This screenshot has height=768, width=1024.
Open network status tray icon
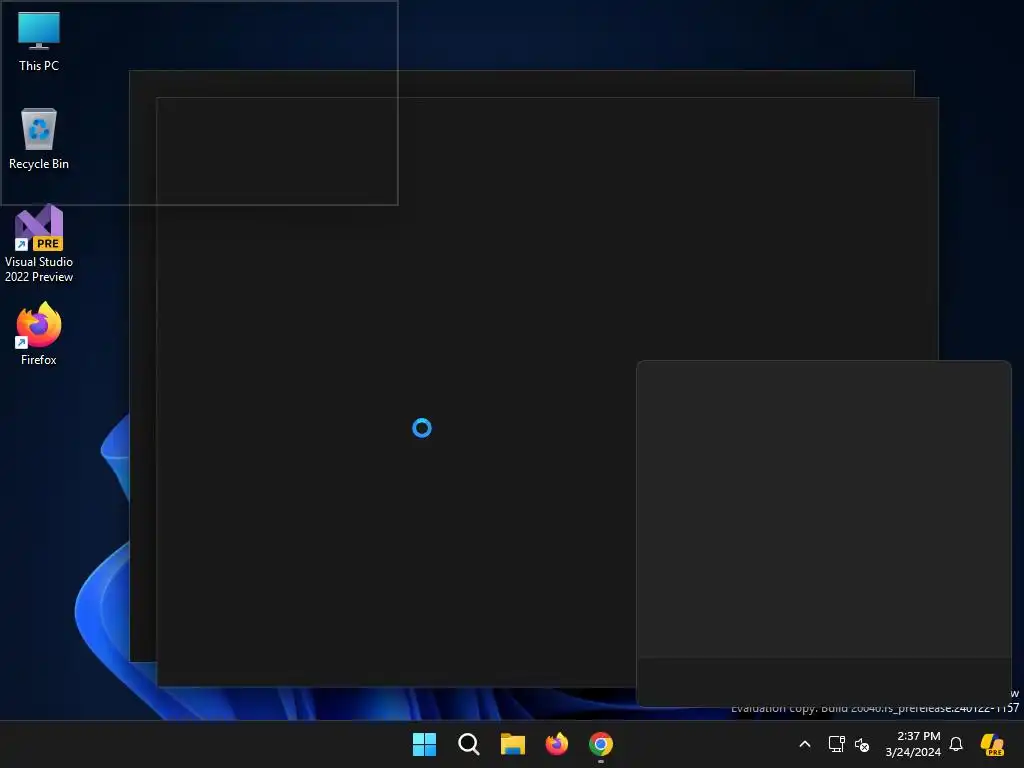tap(837, 744)
